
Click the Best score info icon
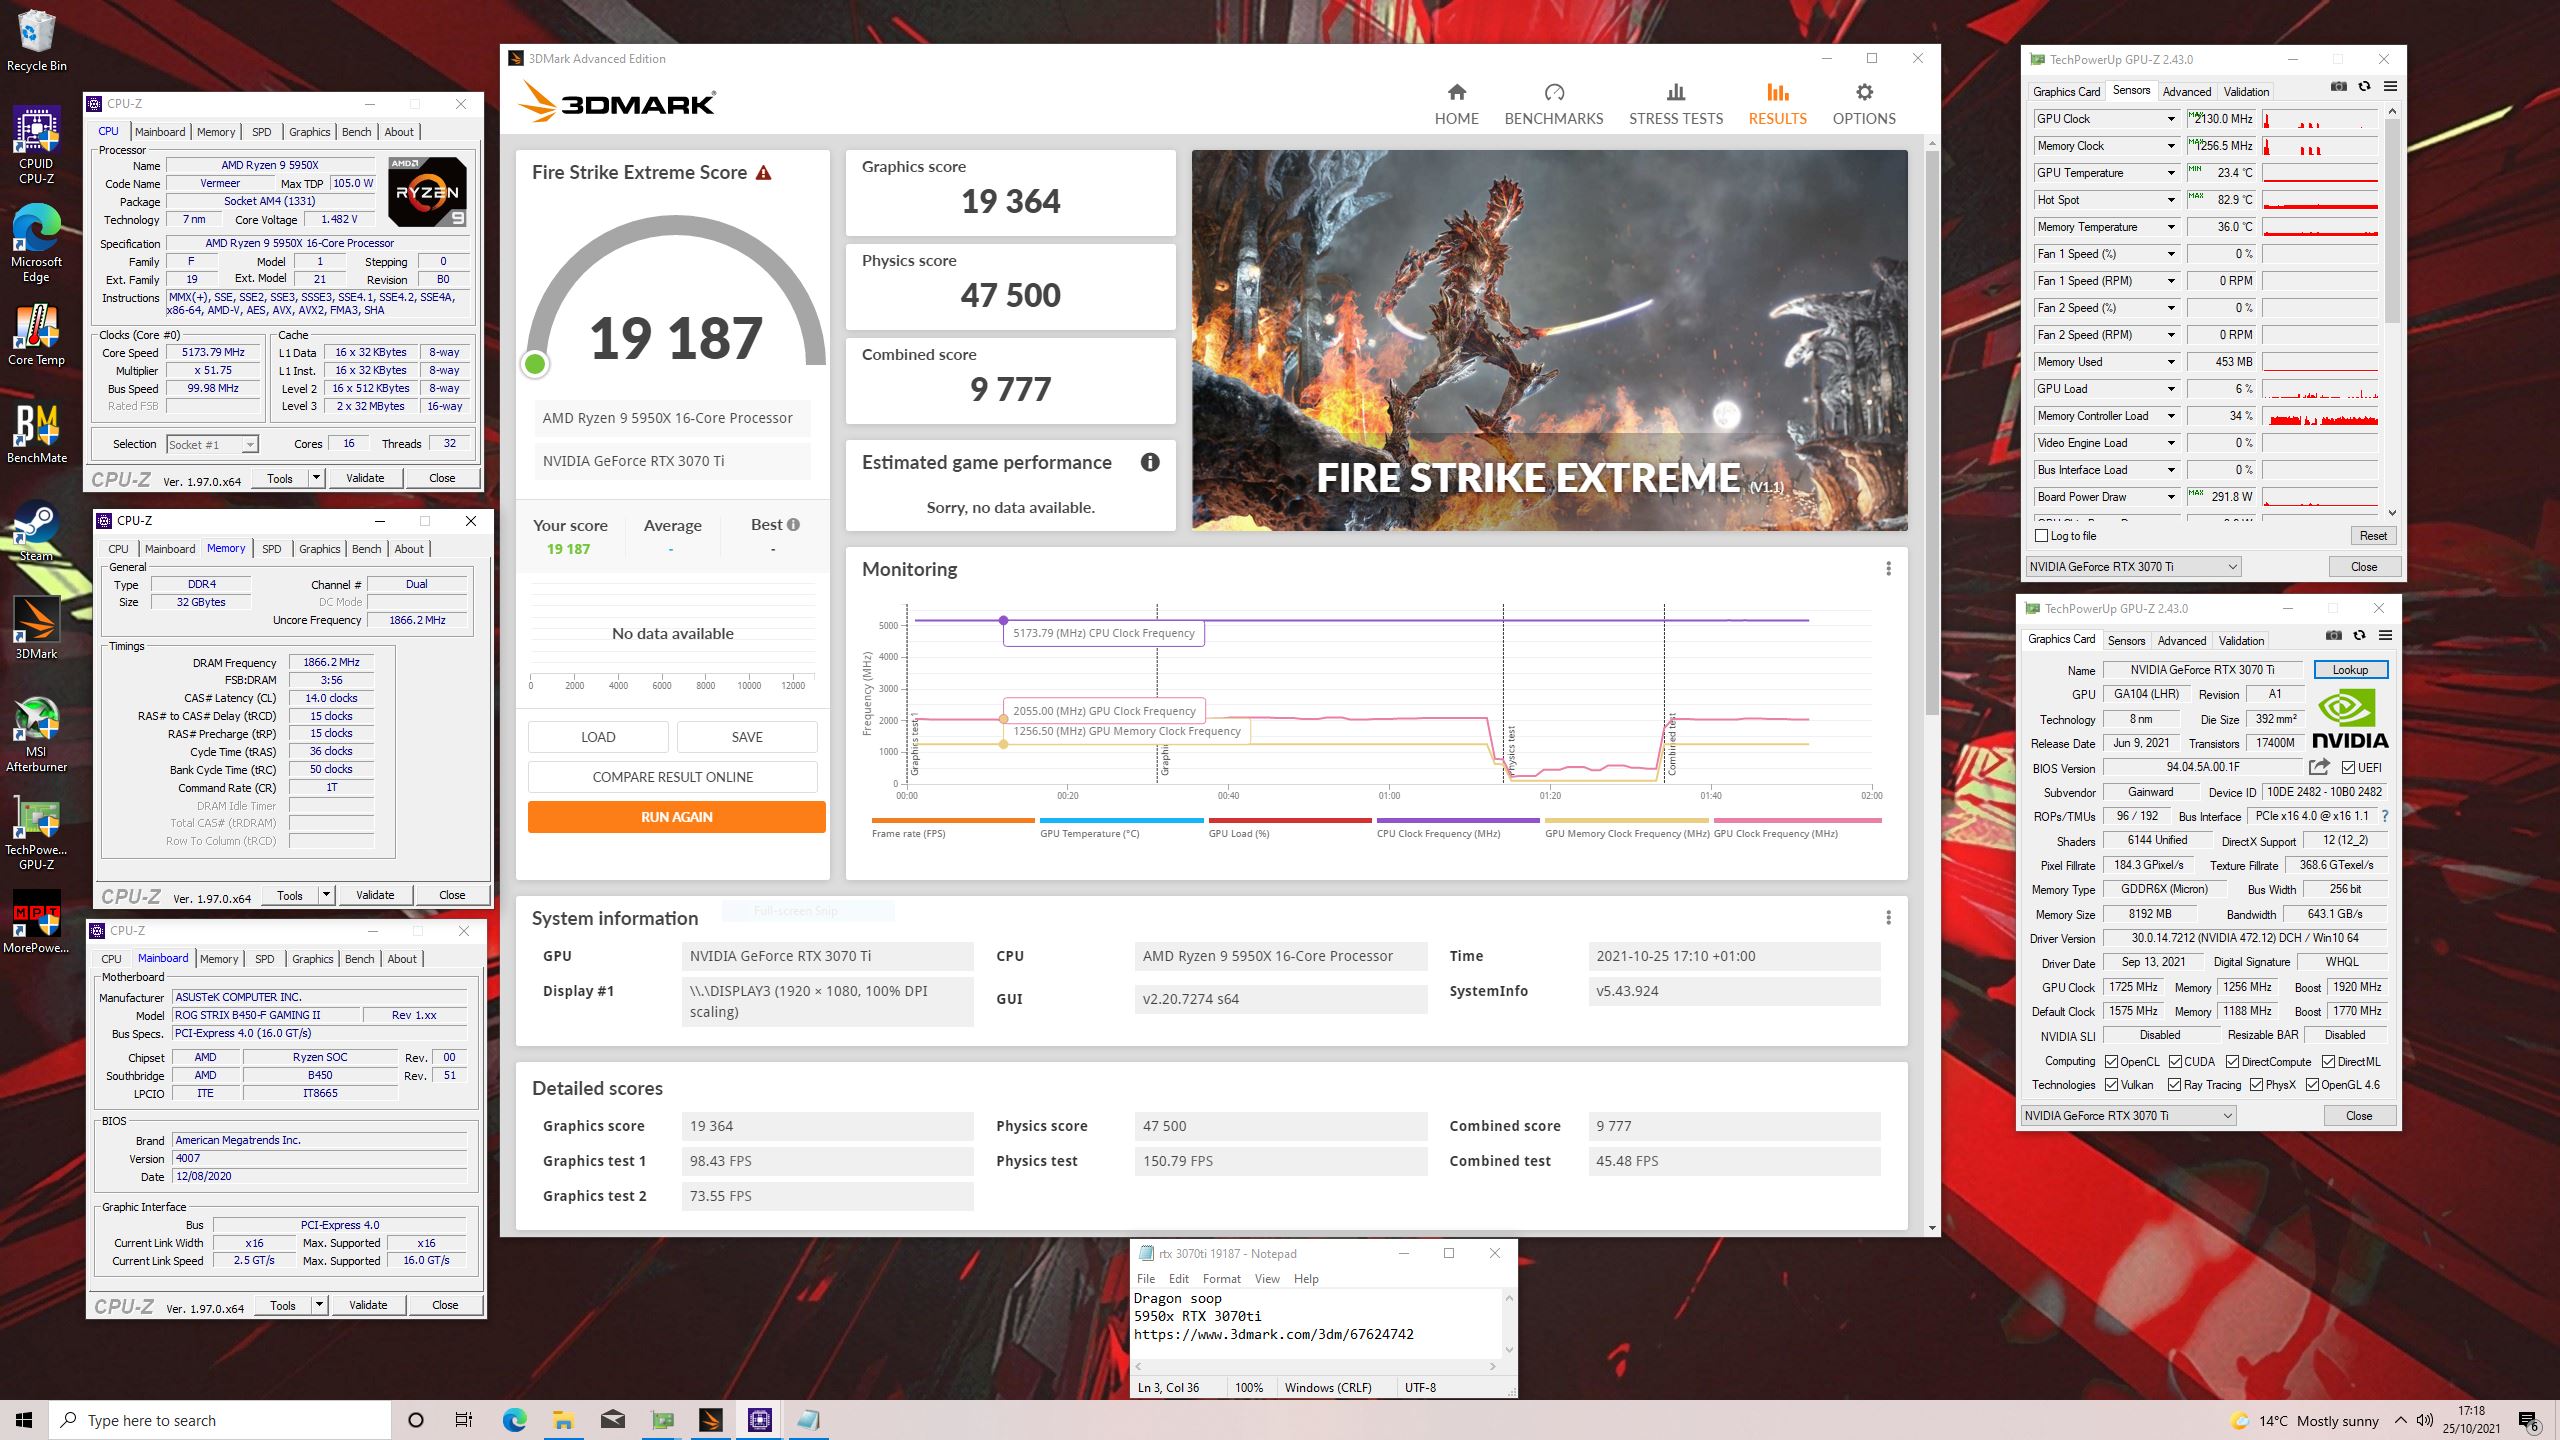tap(793, 525)
